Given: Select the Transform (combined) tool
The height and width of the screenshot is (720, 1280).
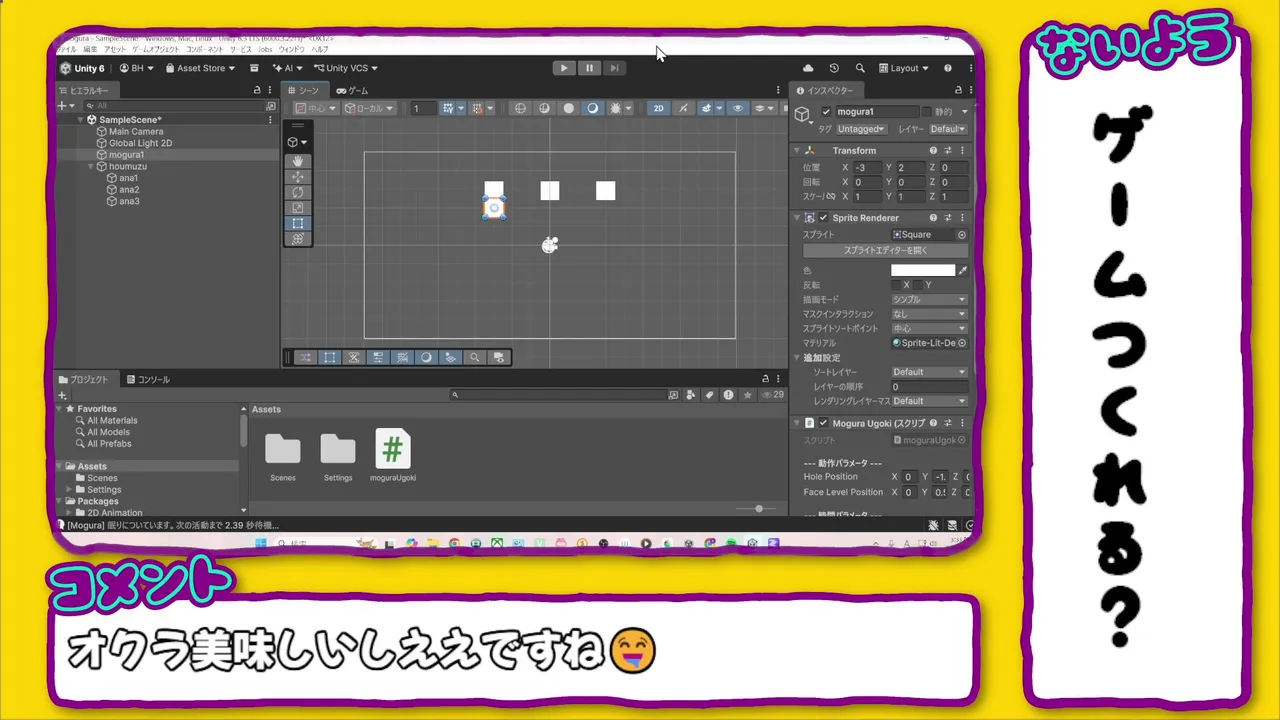Looking at the screenshot, I should (x=298, y=239).
